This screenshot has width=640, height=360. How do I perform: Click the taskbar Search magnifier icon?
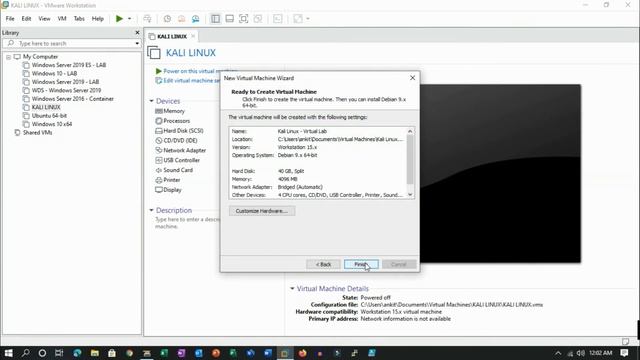(25, 353)
